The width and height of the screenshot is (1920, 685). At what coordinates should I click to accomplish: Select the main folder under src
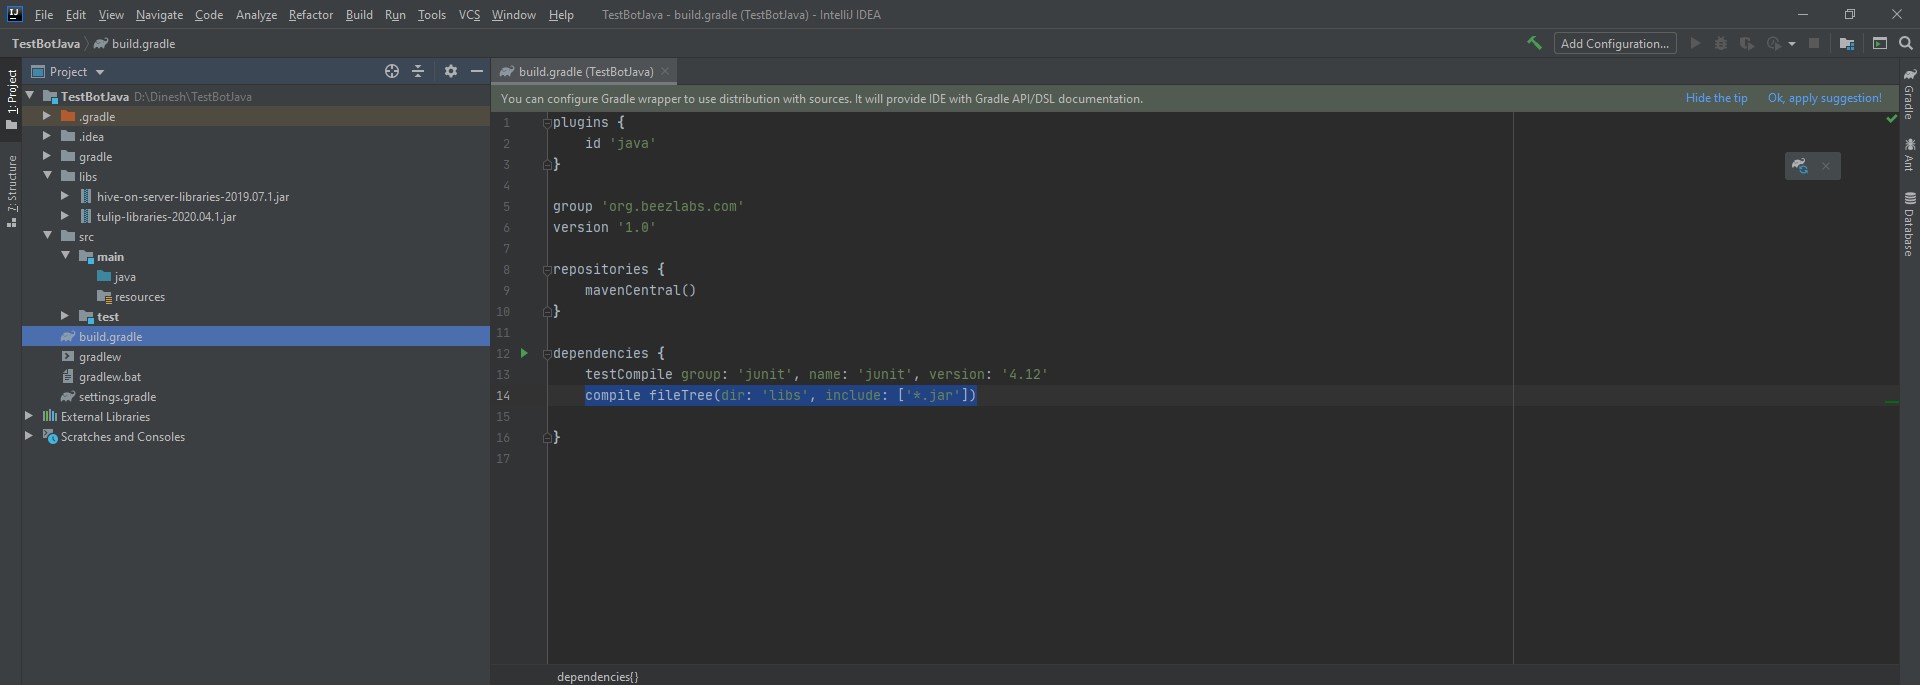click(x=110, y=256)
